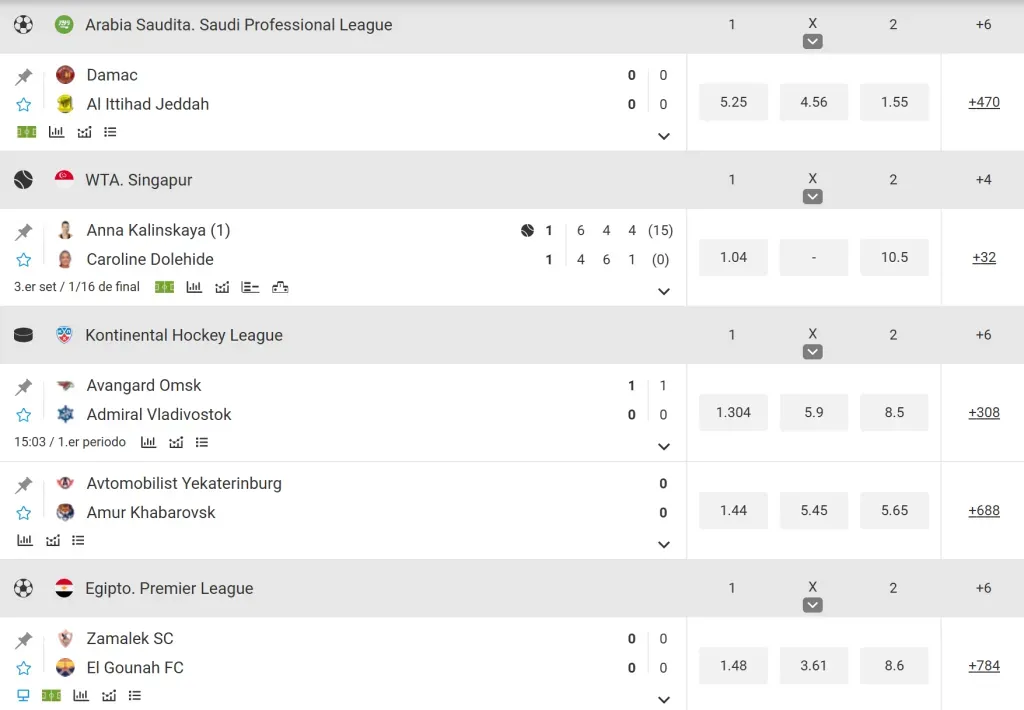The image size is (1024, 710).
Task: Show podium standings icon for Kalinskaya match
Action: point(280,287)
